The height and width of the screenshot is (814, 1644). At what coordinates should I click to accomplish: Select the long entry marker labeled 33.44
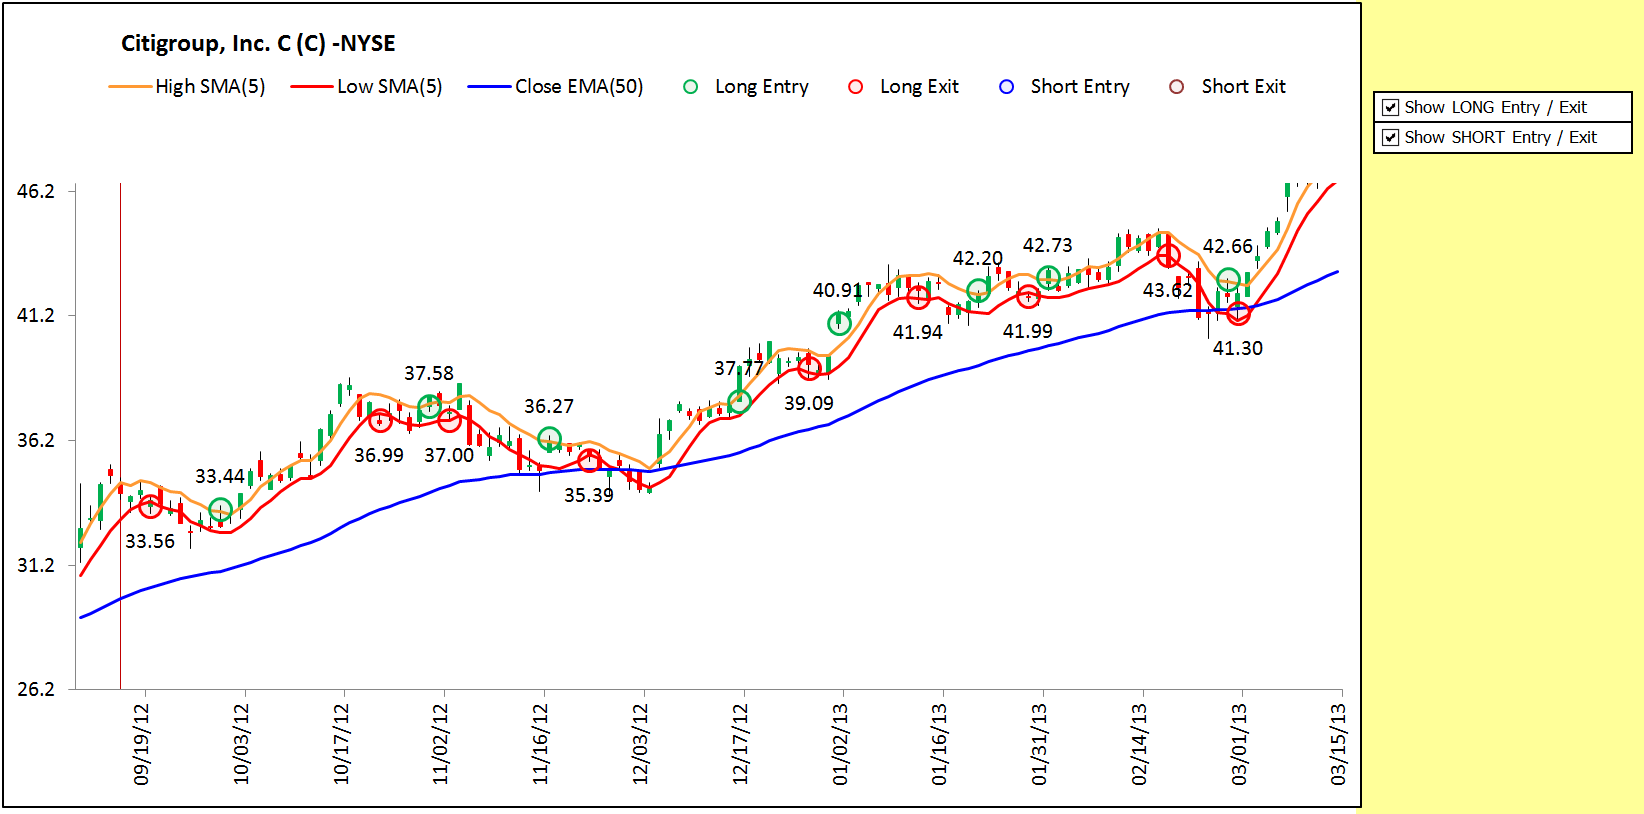pyautogui.click(x=221, y=510)
